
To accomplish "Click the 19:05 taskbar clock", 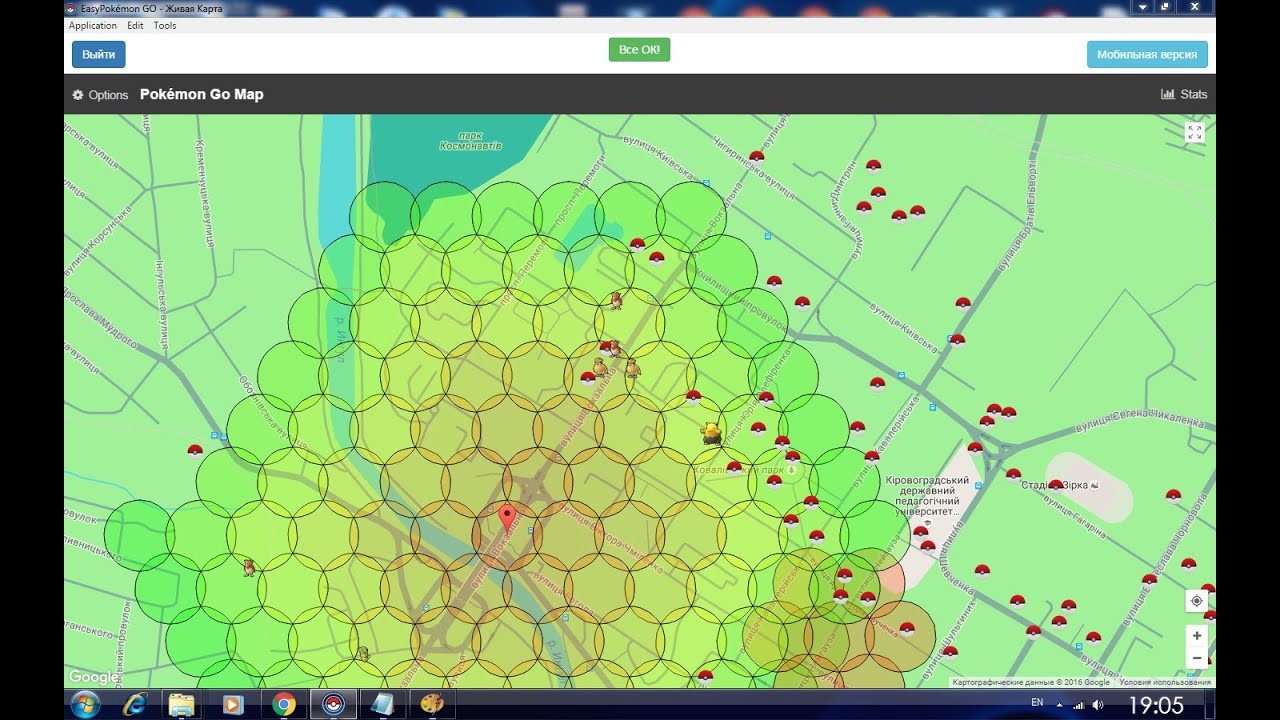I will [1156, 705].
